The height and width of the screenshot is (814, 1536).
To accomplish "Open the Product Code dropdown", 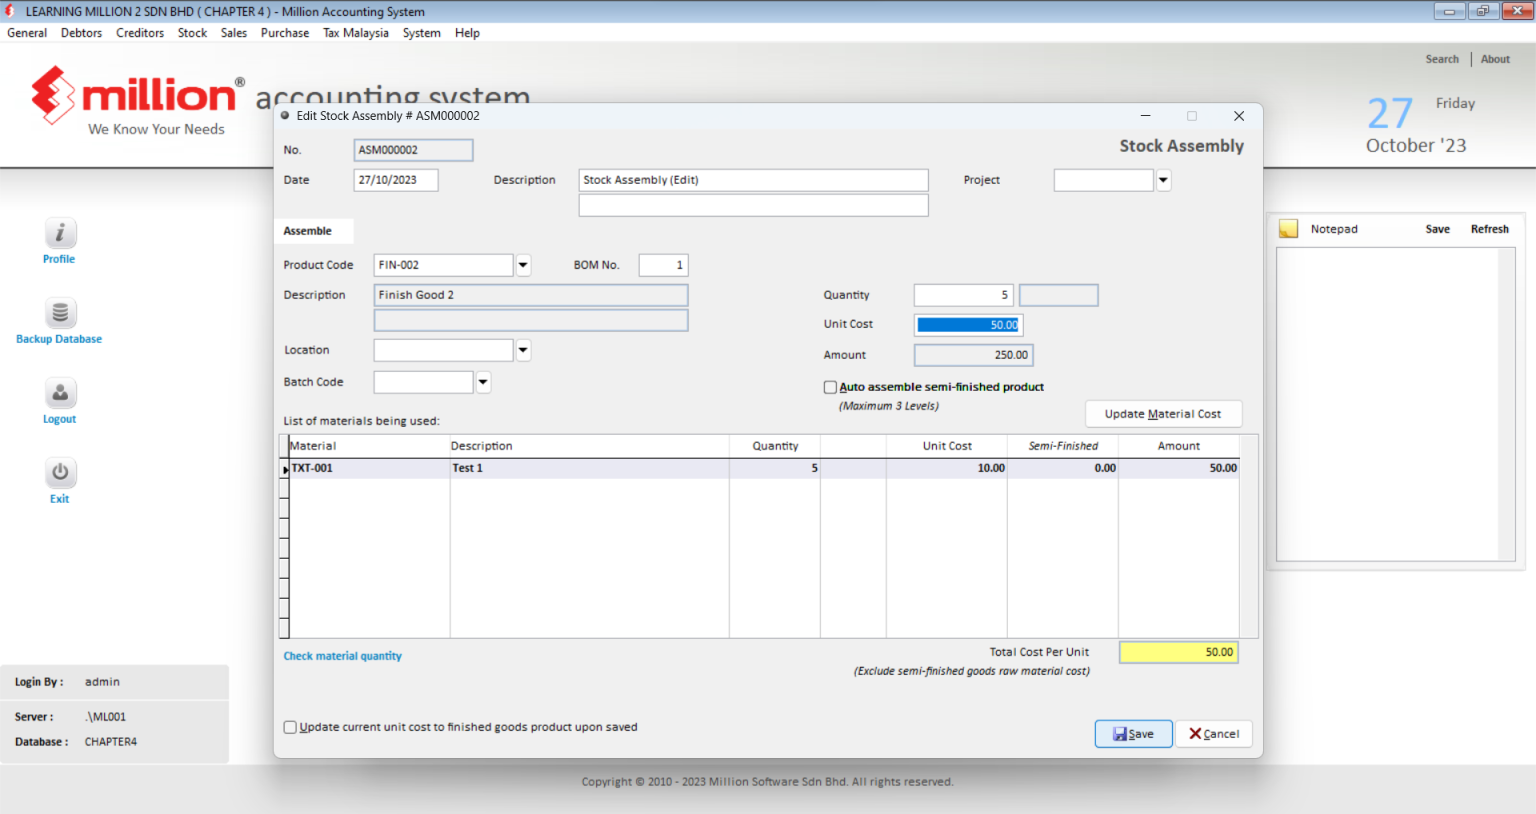I will tap(523, 265).
